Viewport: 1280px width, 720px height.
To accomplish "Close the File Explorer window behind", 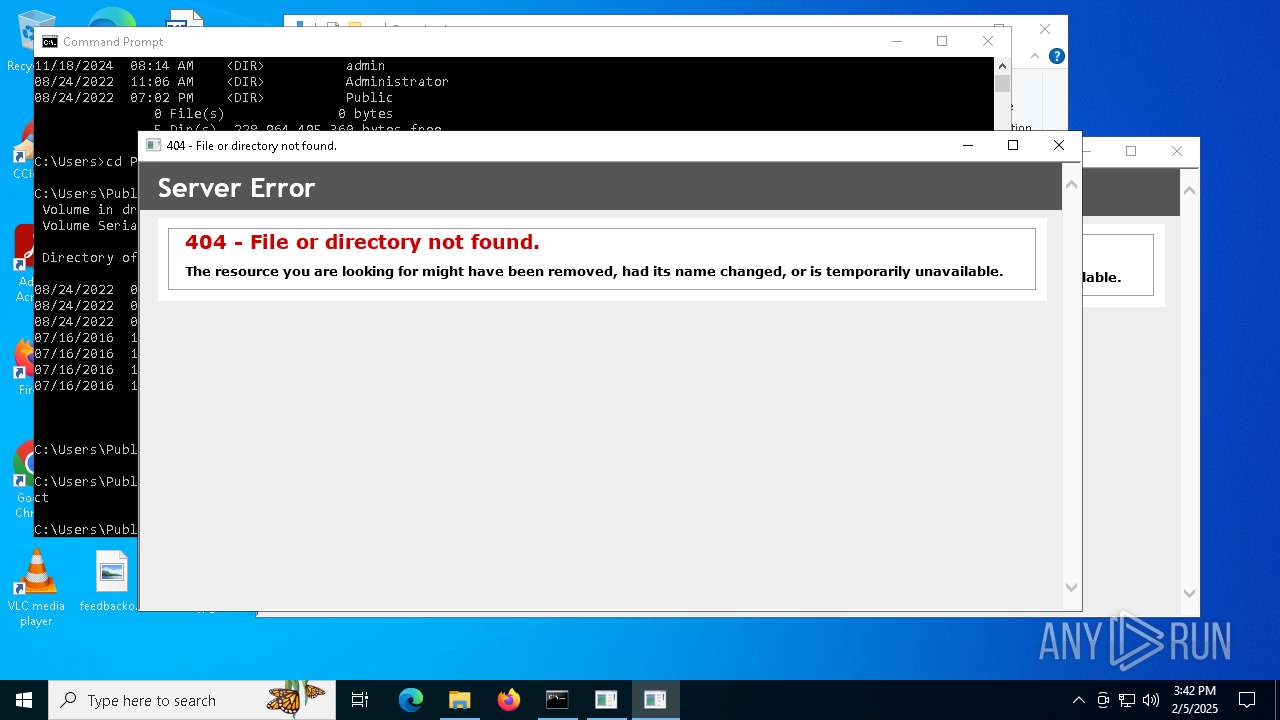I will [x=1045, y=29].
